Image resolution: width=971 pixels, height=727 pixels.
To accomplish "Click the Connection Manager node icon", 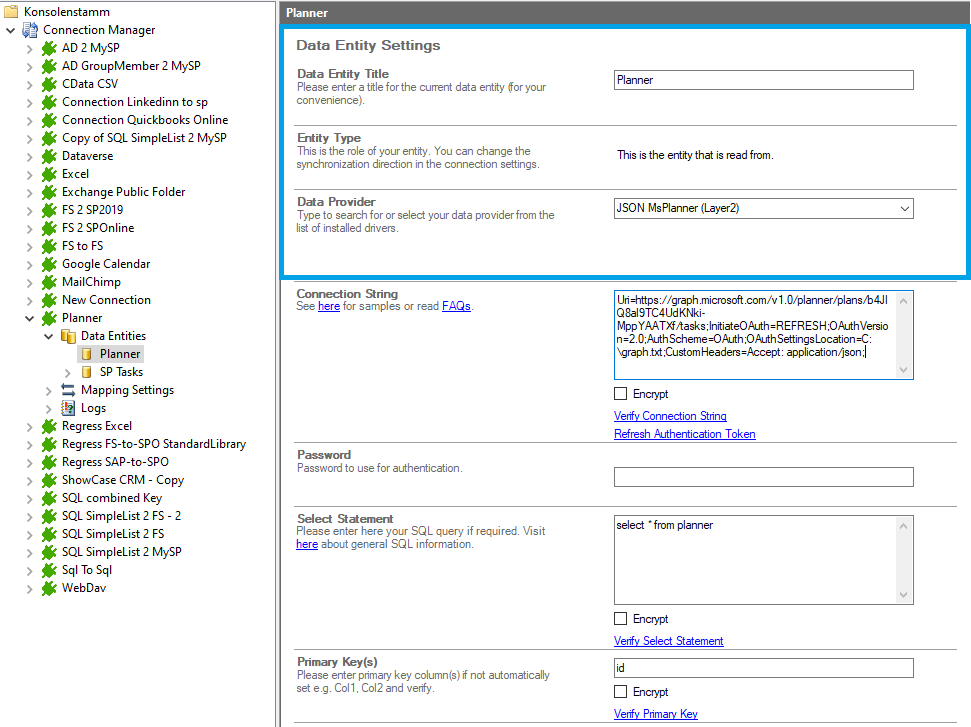I will click(30, 30).
